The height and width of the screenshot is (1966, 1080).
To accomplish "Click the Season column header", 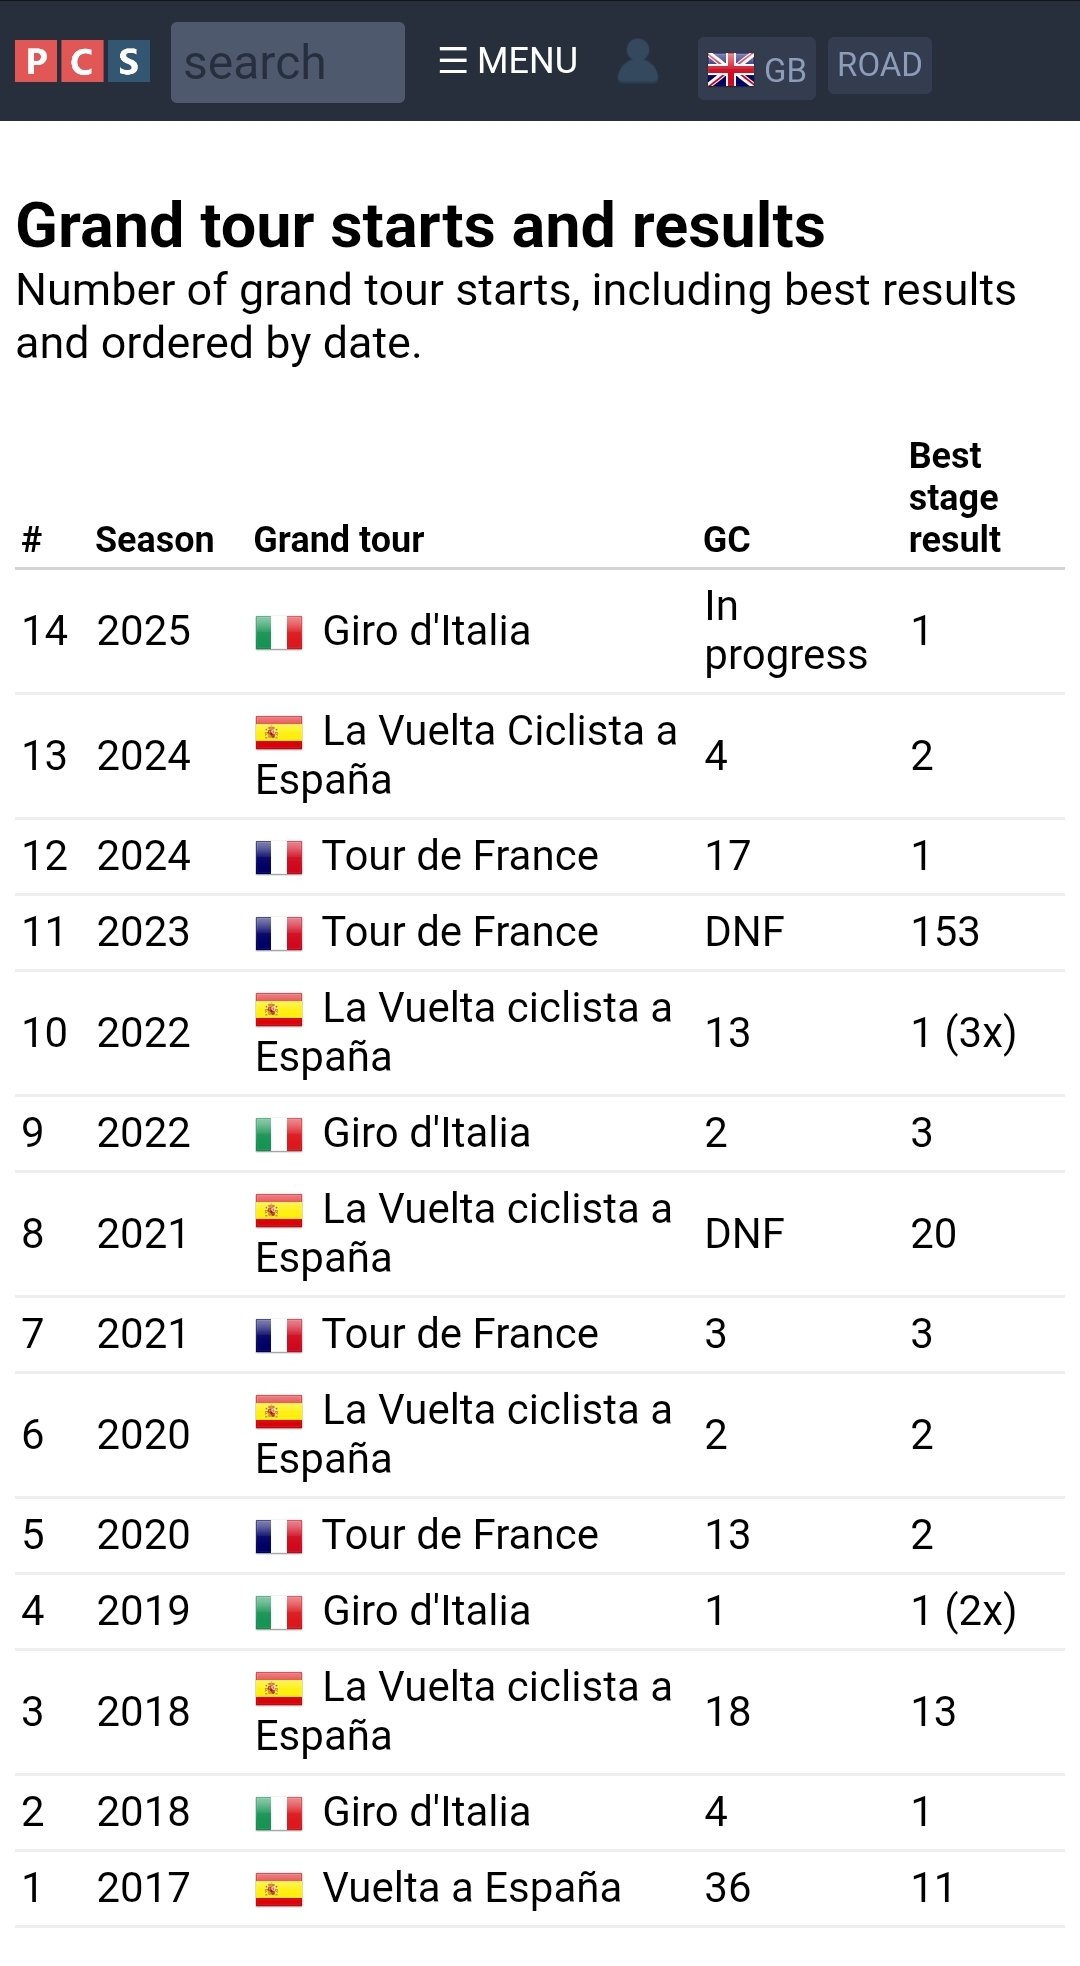I will (x=155, y=540).
